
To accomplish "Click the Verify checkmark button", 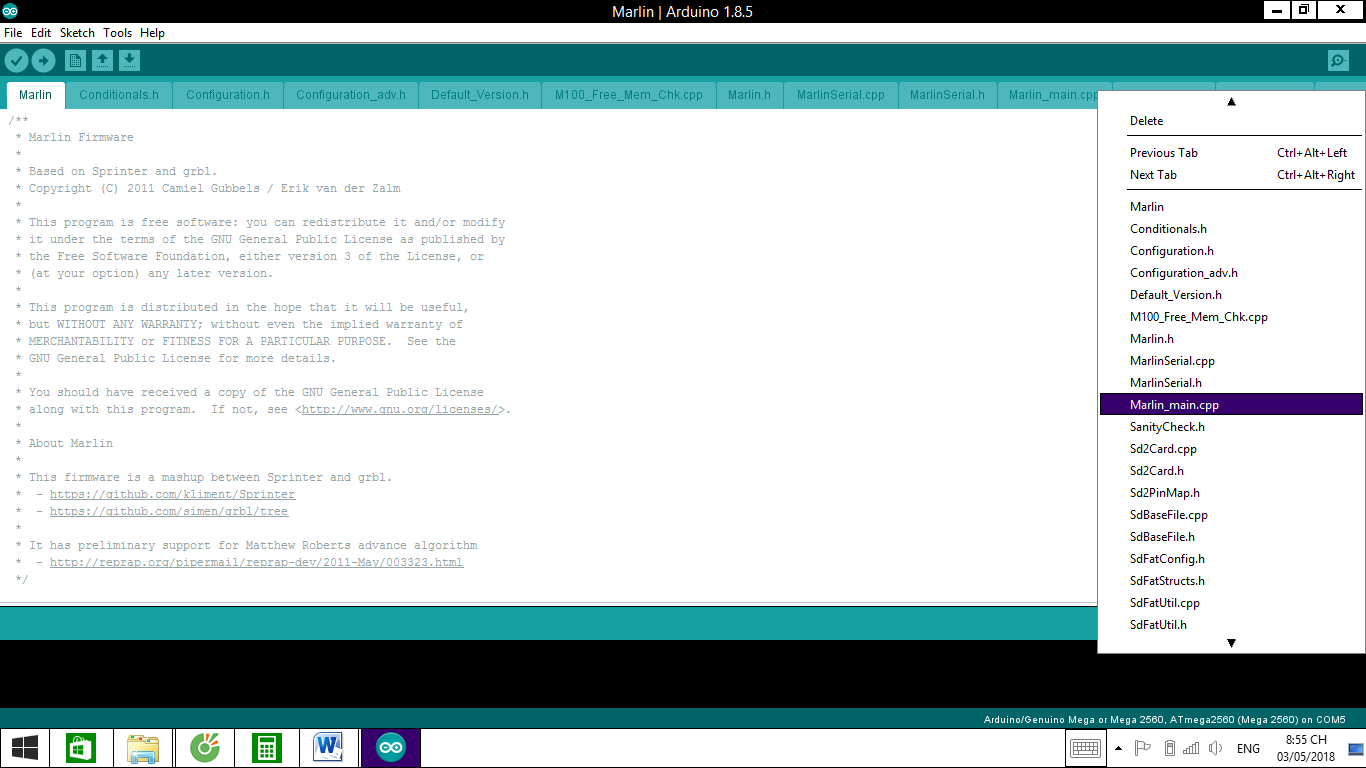I will (16, 61).
